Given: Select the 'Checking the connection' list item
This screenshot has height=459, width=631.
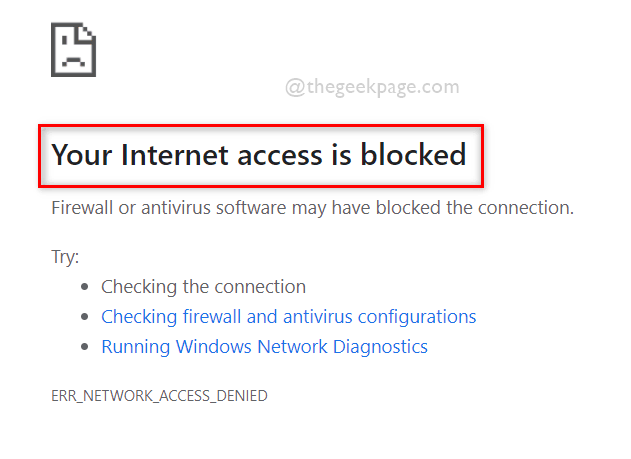Looking at the screenshot, I should [x=203, y=287].
